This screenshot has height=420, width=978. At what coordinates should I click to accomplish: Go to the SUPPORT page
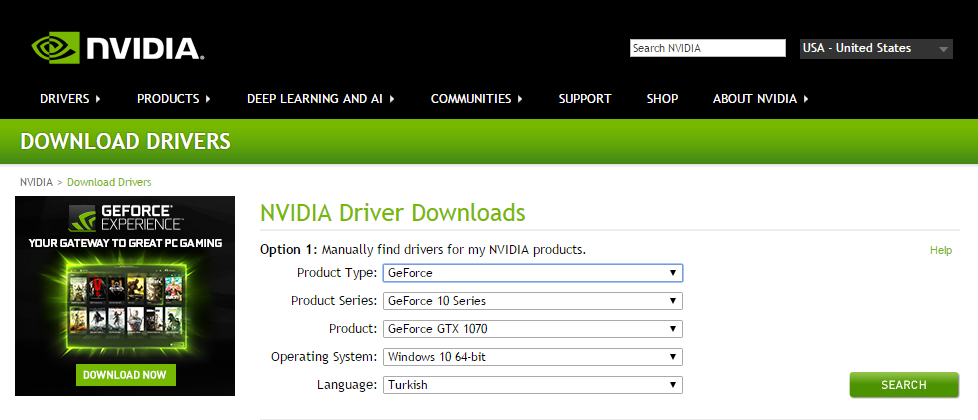click(x=585, y=99)
